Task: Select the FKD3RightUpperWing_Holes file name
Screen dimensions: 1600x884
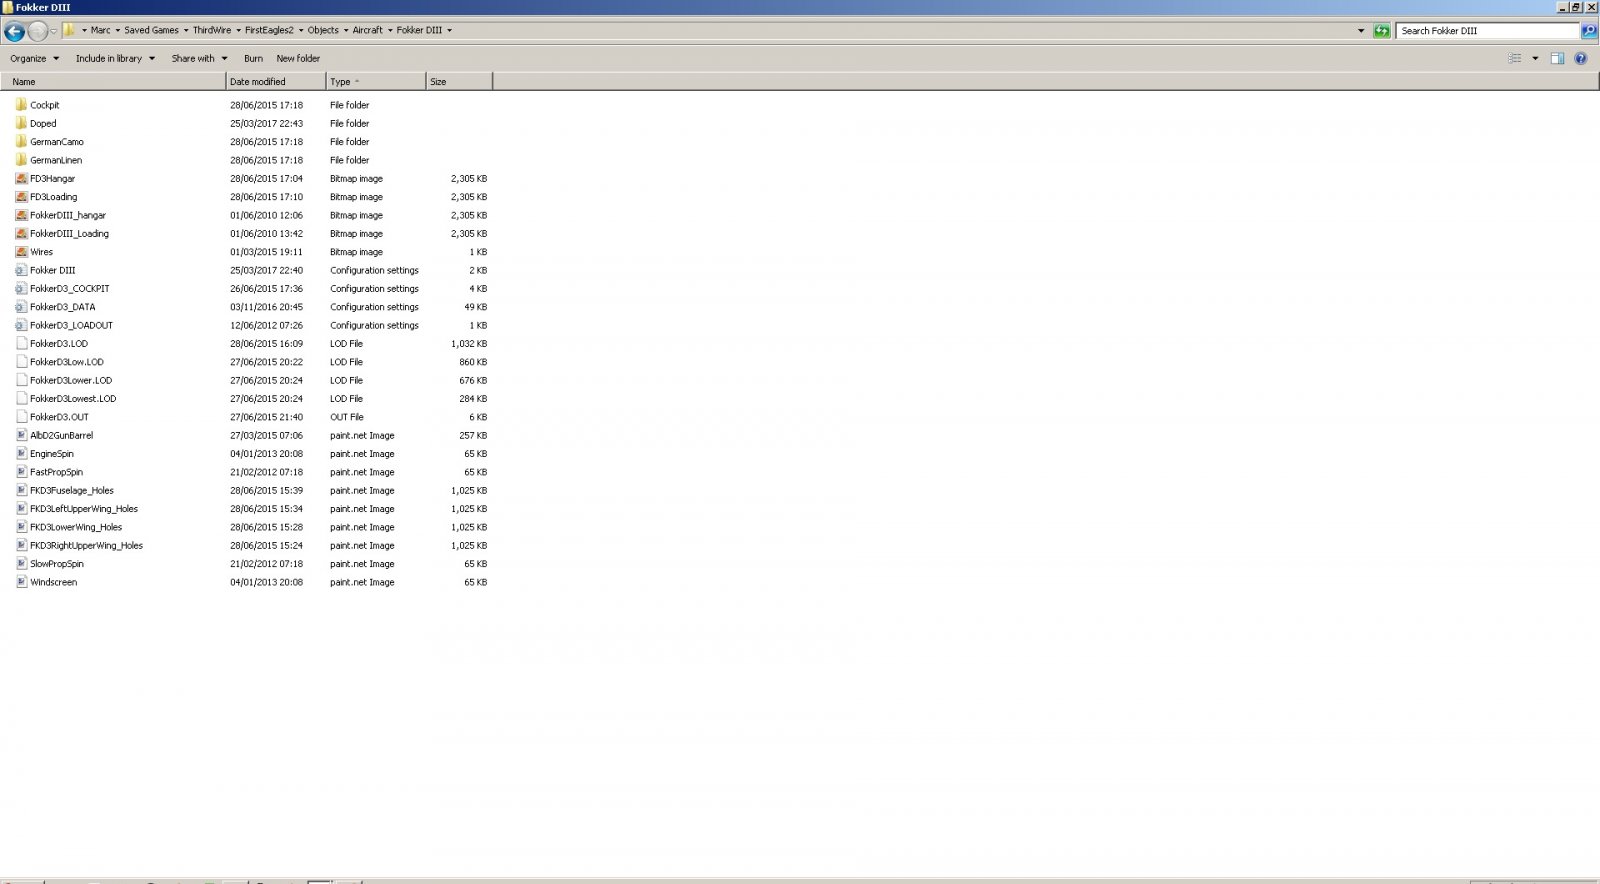Action: [x=86, y=546]
